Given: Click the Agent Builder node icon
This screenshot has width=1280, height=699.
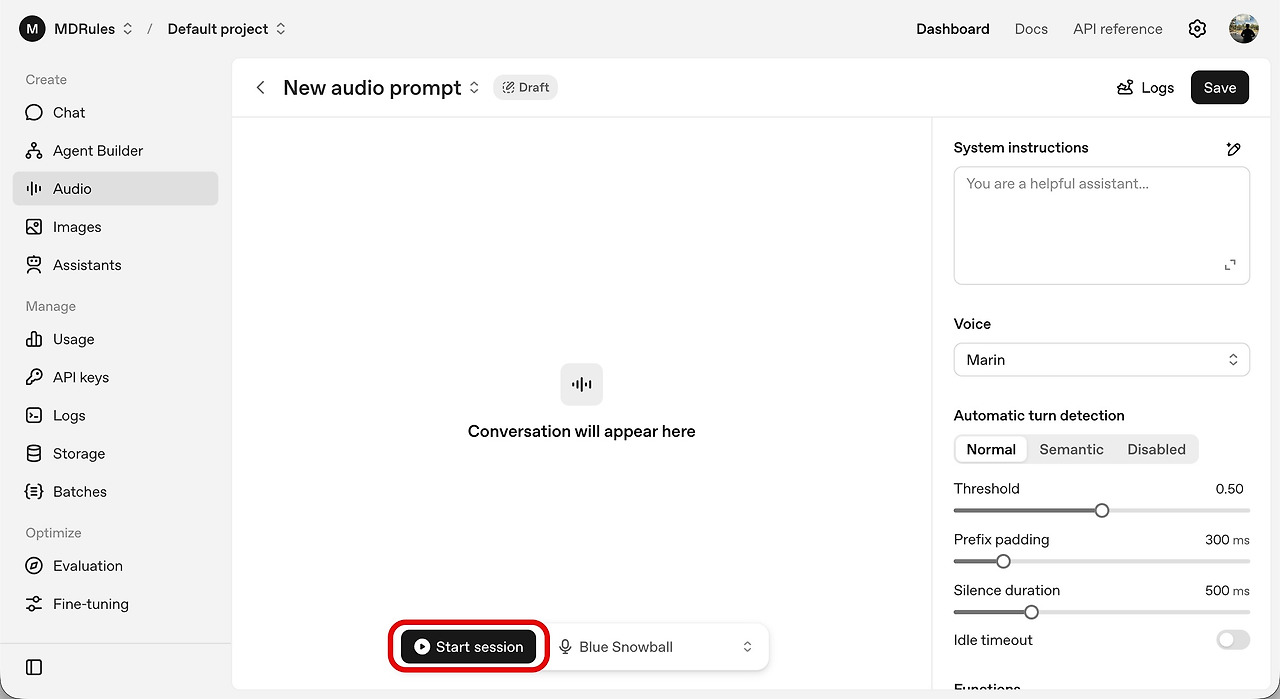Looking at the screenshot, I should coord(34,151).
